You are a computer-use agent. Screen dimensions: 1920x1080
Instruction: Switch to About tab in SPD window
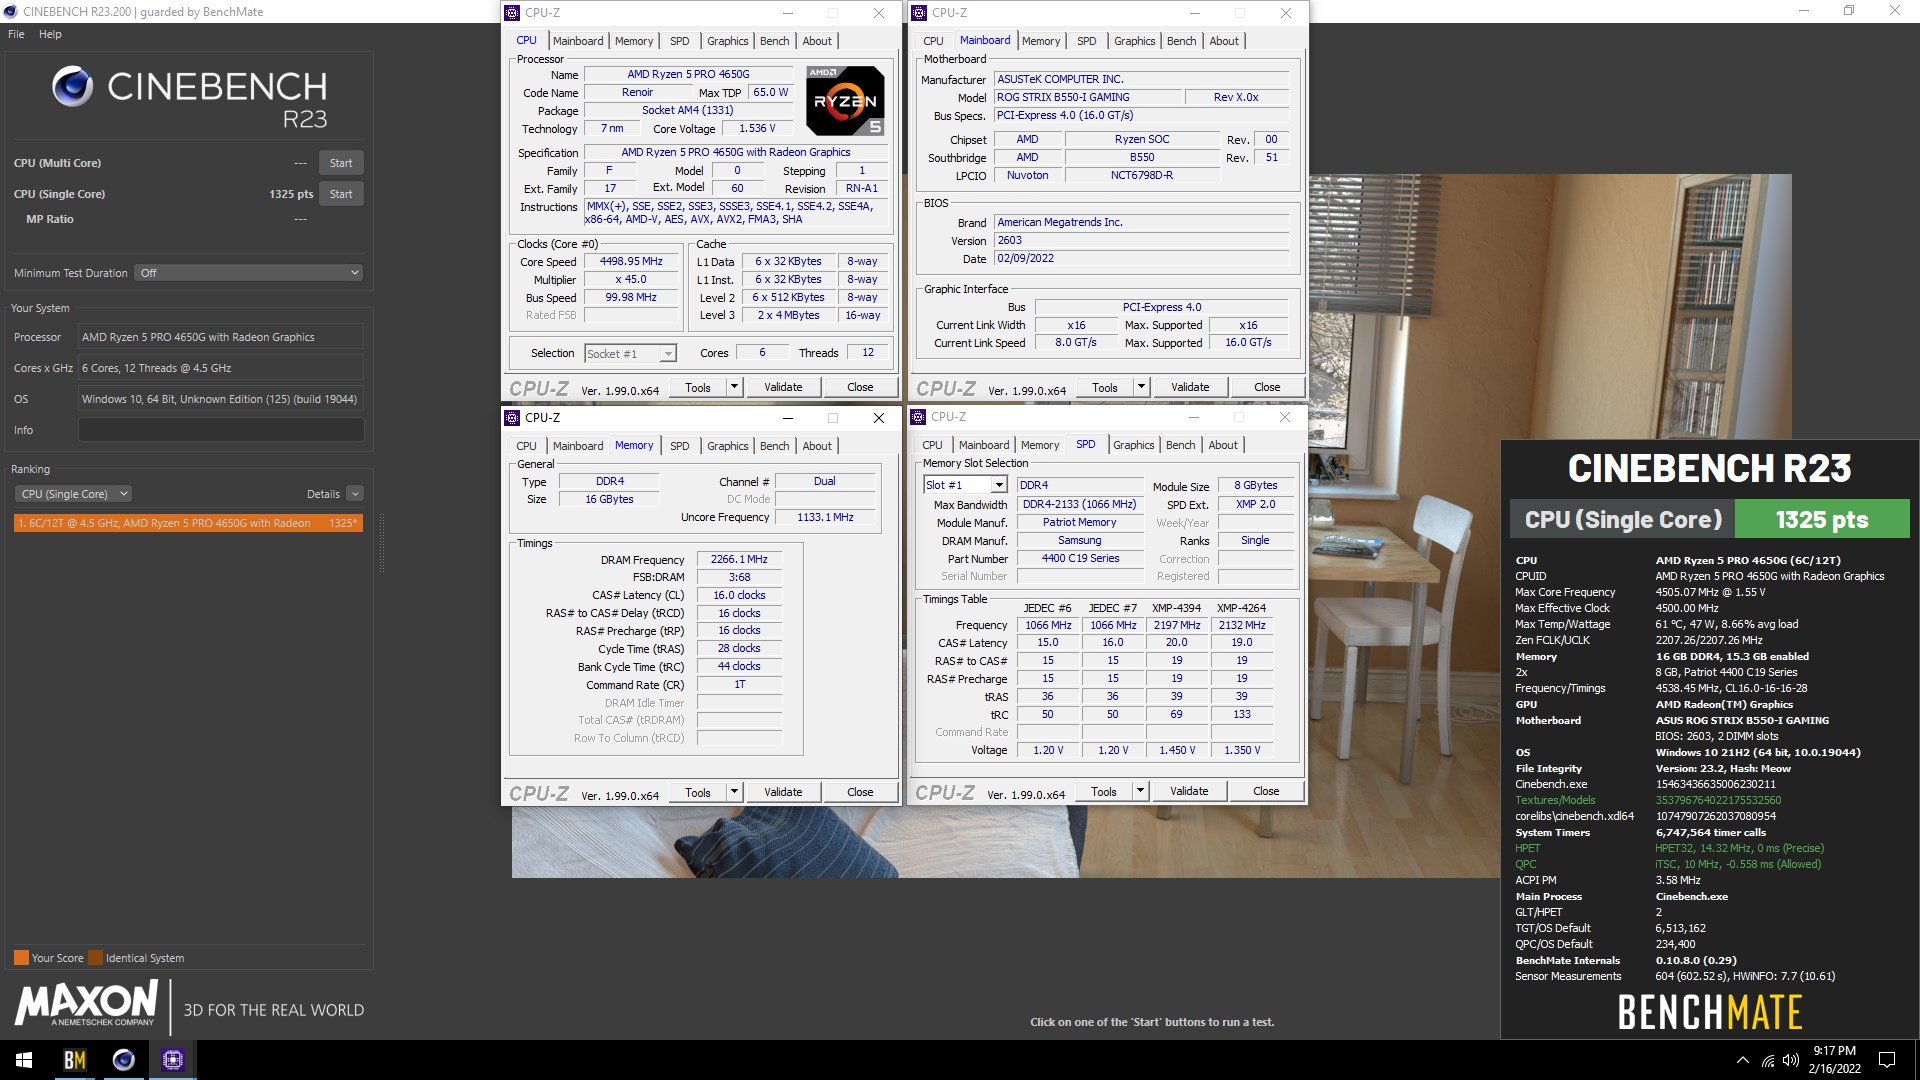tap(1222, 445)
